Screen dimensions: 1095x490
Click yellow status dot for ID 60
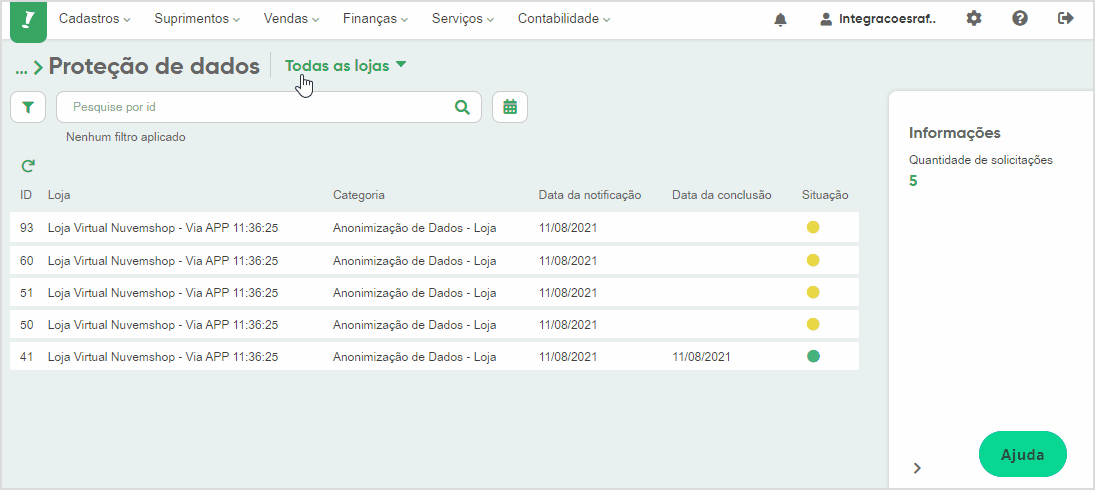pos(813,260)
